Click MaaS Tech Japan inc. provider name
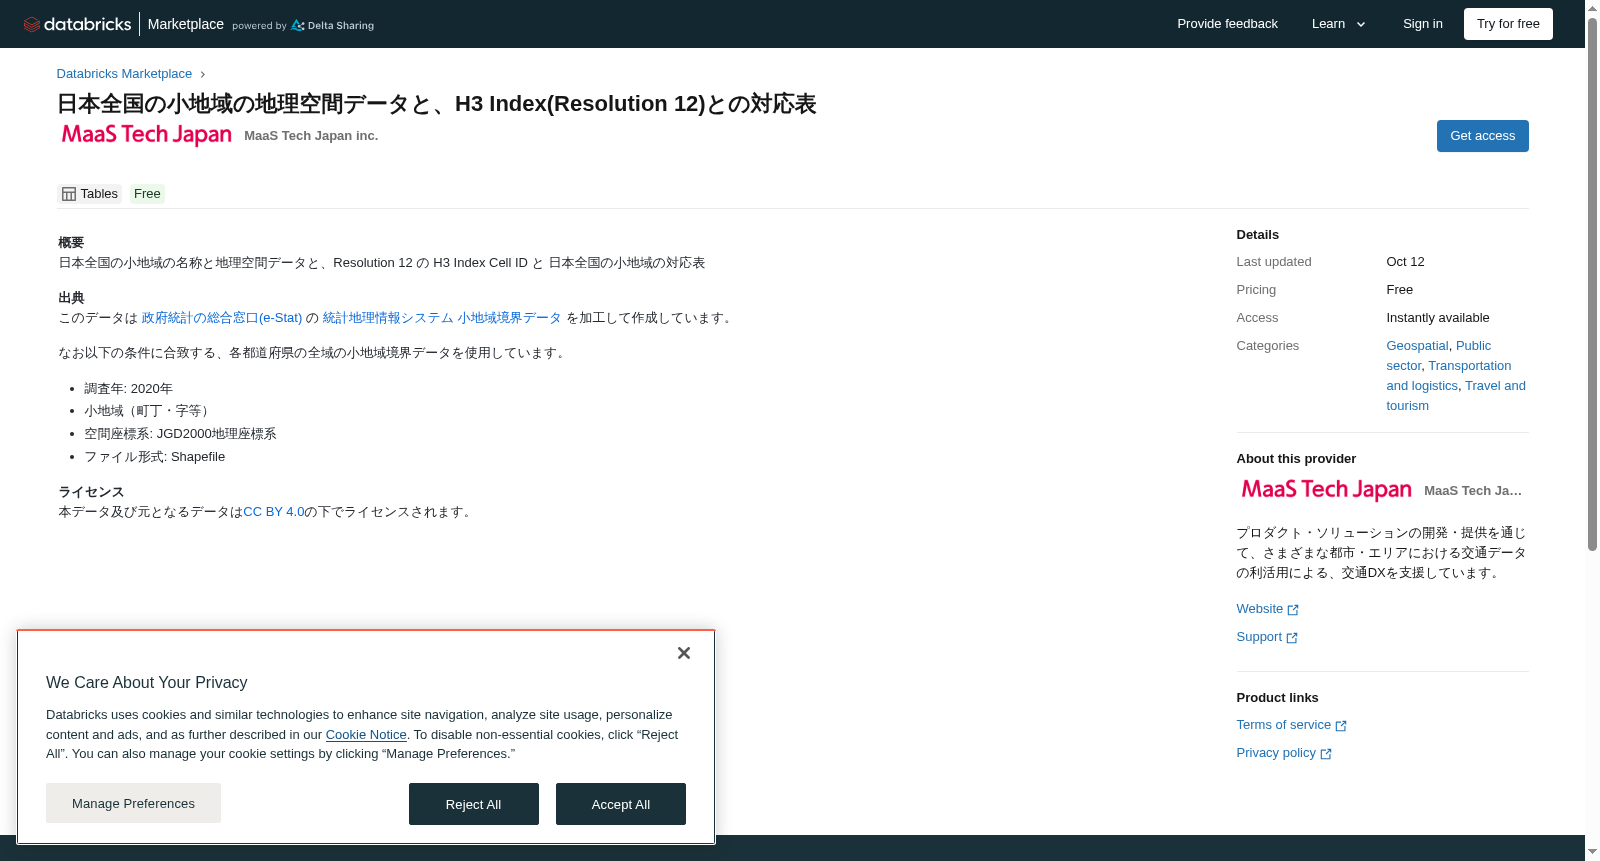 coord(311,136)
